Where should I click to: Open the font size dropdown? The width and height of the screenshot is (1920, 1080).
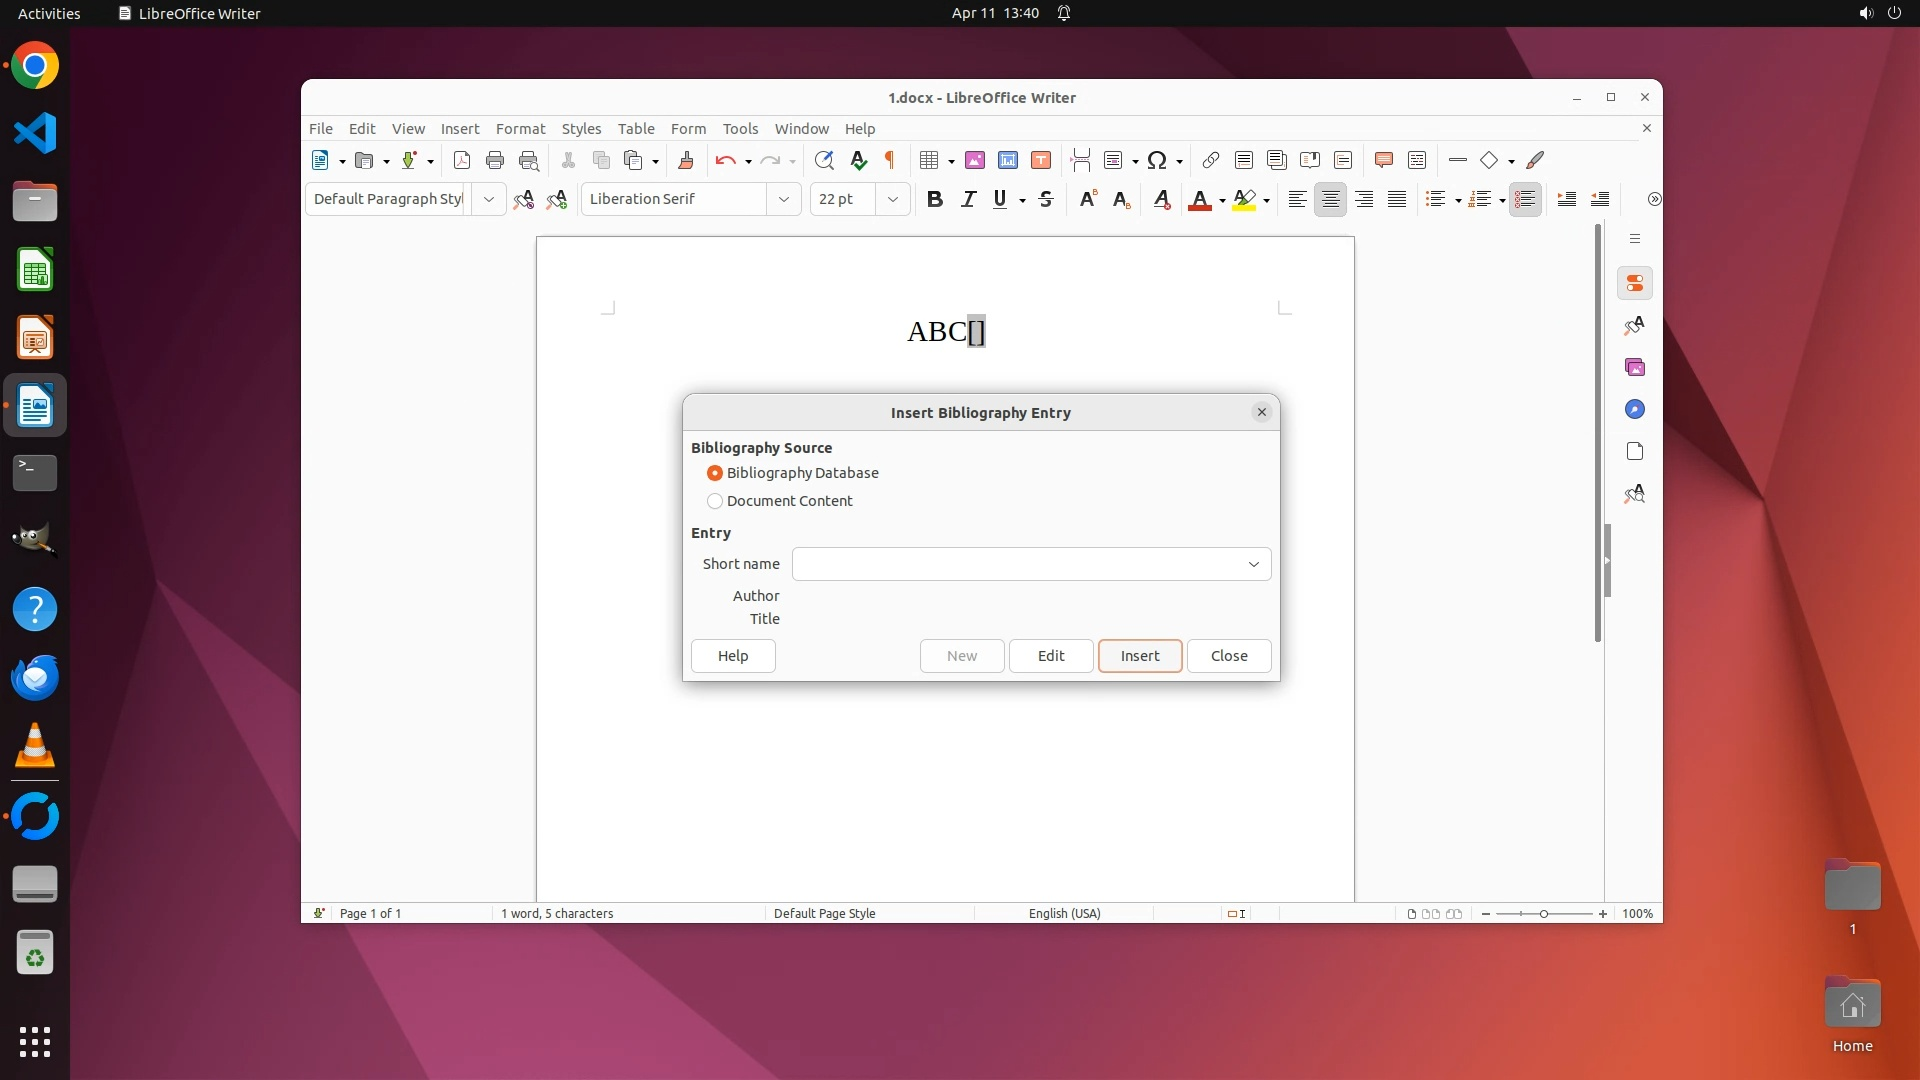[893, 199]
